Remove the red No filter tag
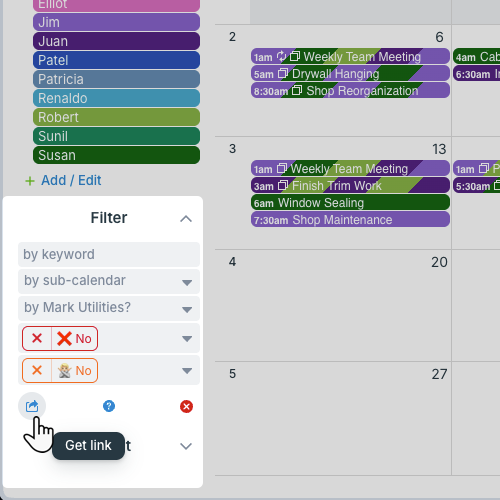 [37, 338]
